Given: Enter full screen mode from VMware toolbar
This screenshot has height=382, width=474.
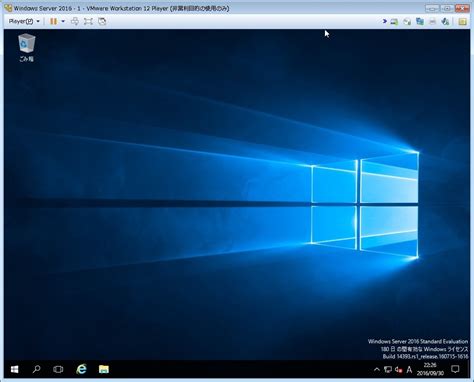Looking at the screenshot, I should [88, 21].
